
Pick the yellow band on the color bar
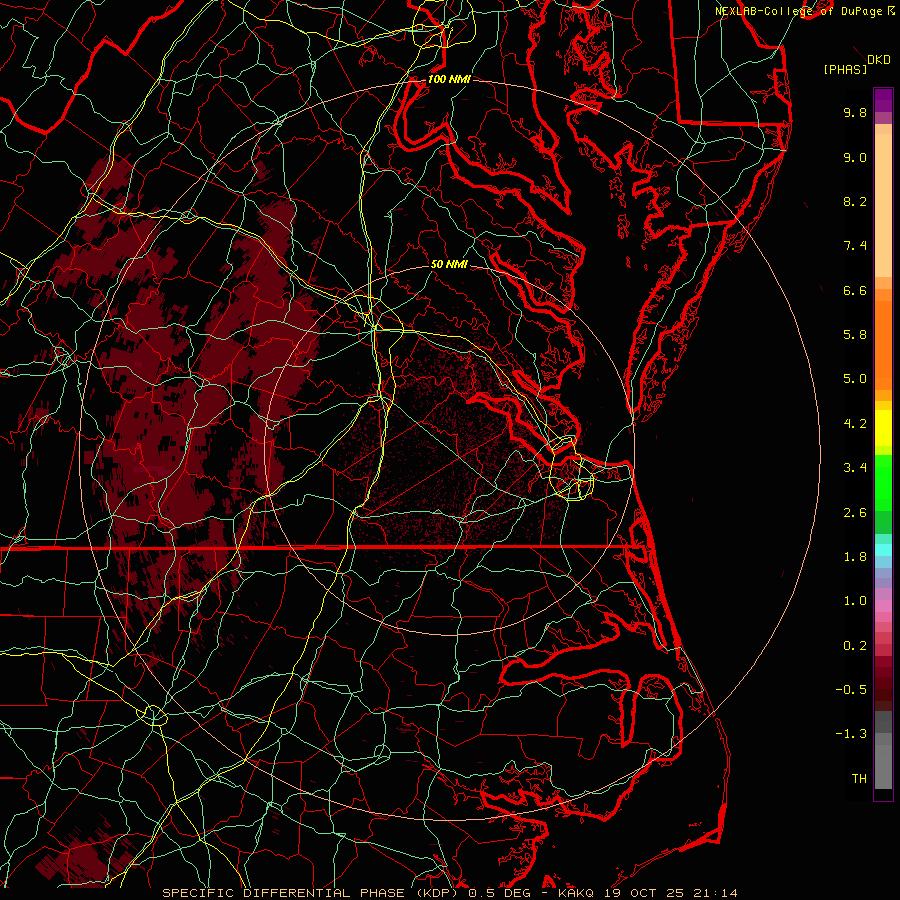pyautogui.click(x=883, y=428)
